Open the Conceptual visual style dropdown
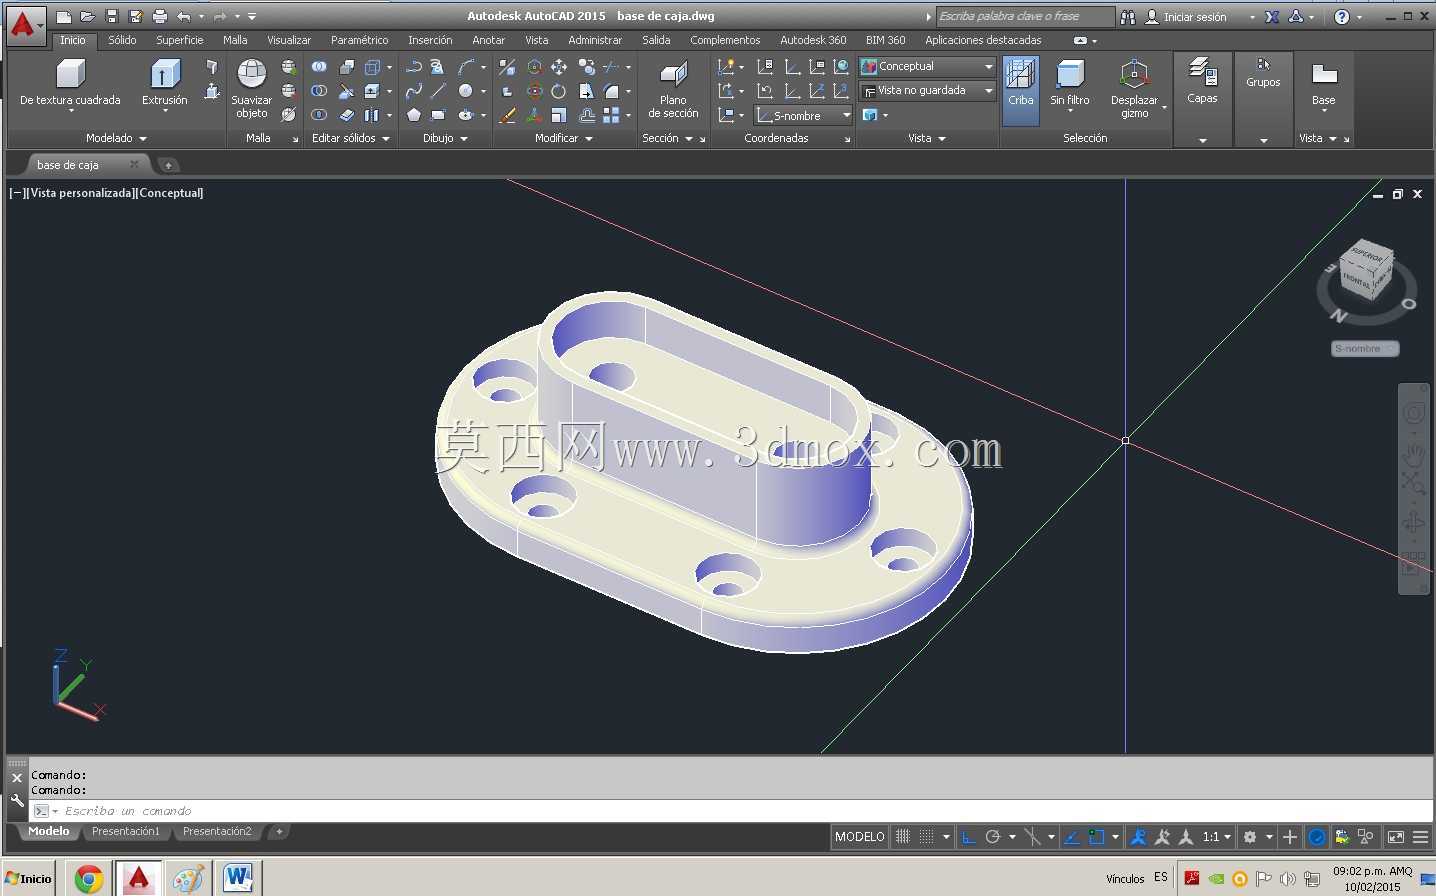 pyautogui.click(x=927, y=66)
